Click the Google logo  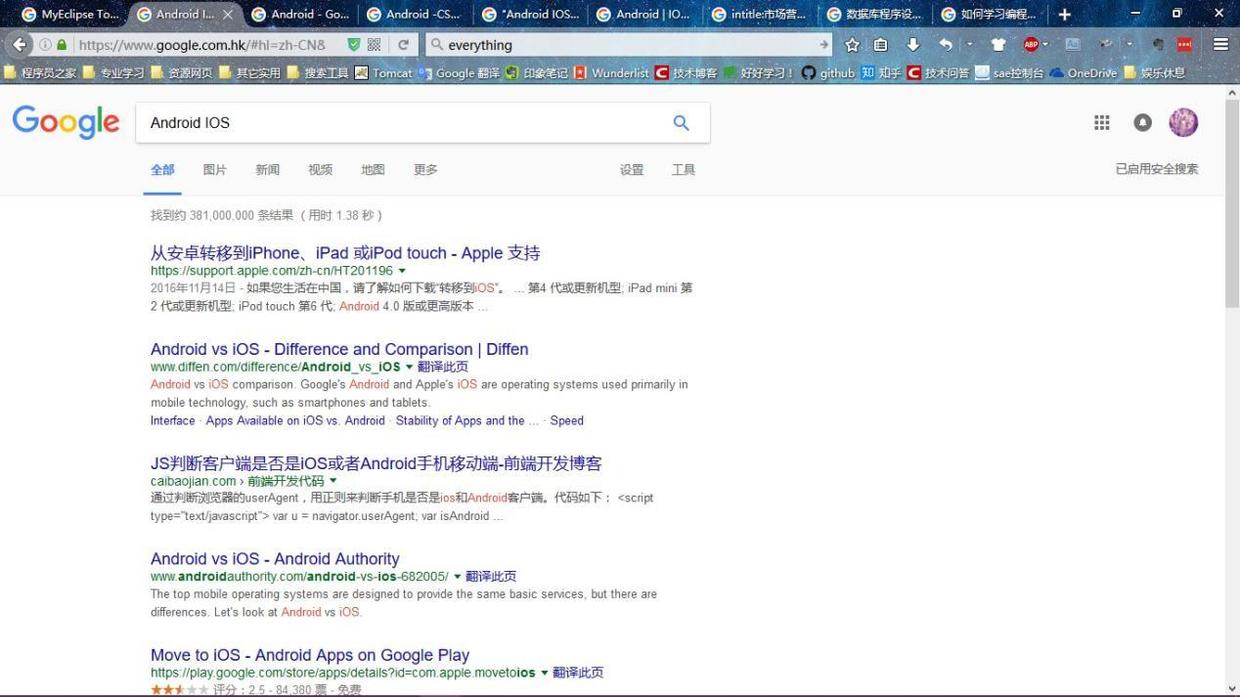point(66,122)
